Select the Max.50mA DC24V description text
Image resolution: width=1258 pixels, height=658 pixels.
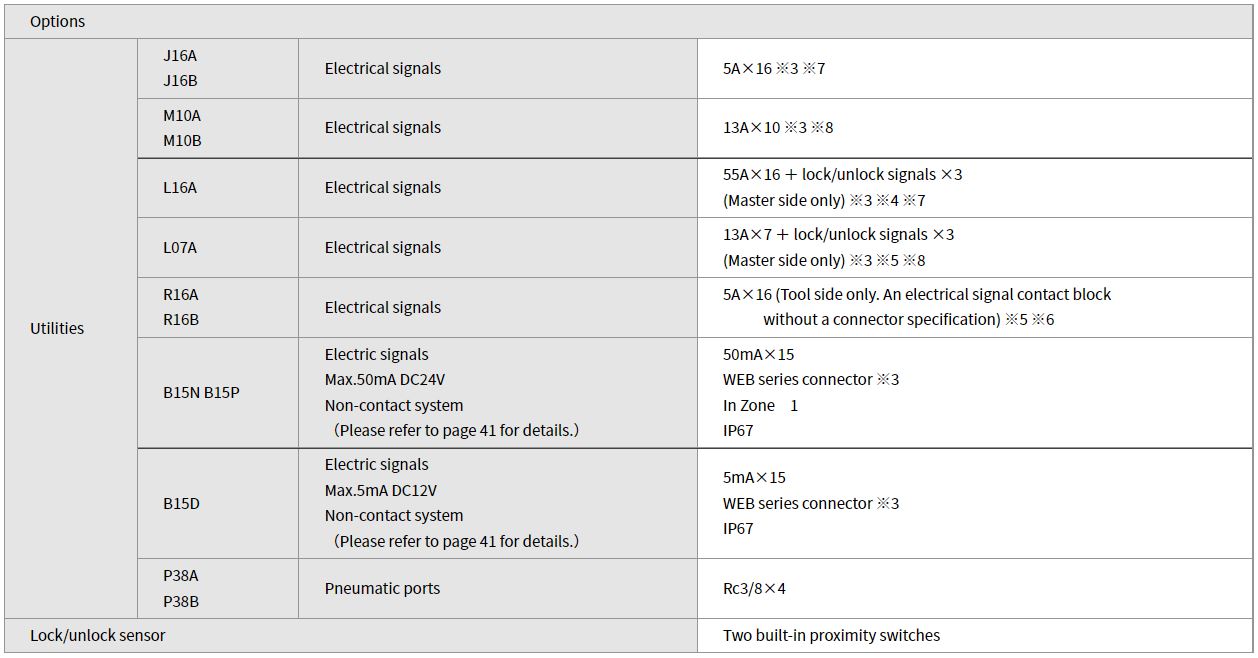[387, 380]
